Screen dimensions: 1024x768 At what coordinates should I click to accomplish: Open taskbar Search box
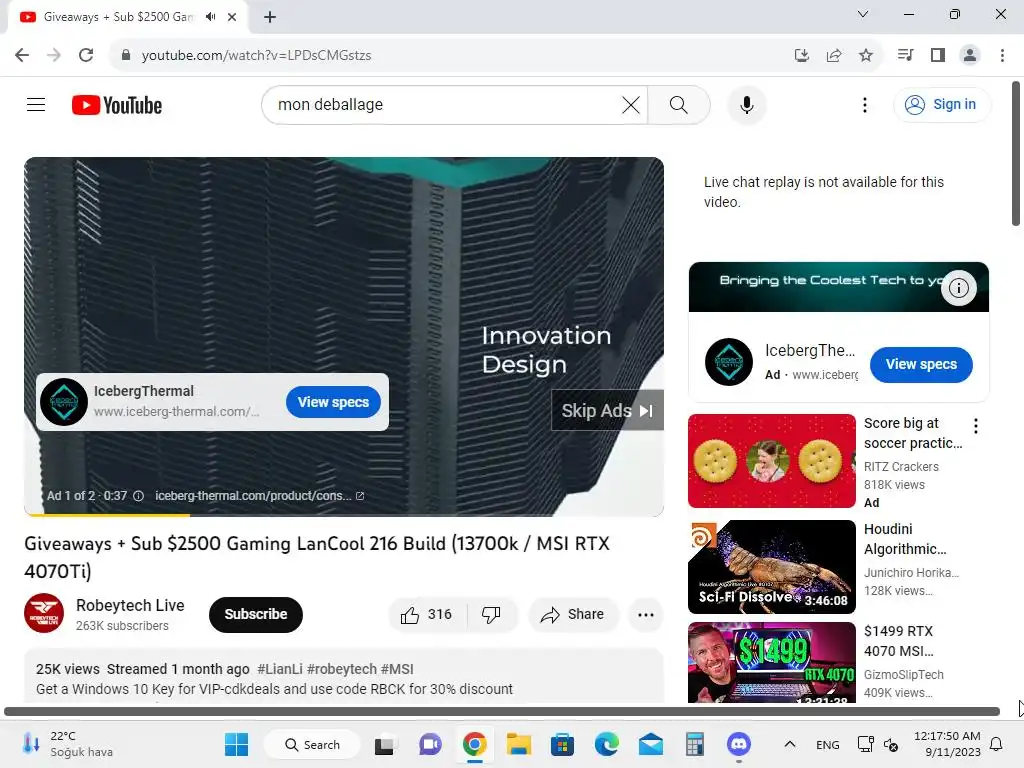click(x=312, y=744)
